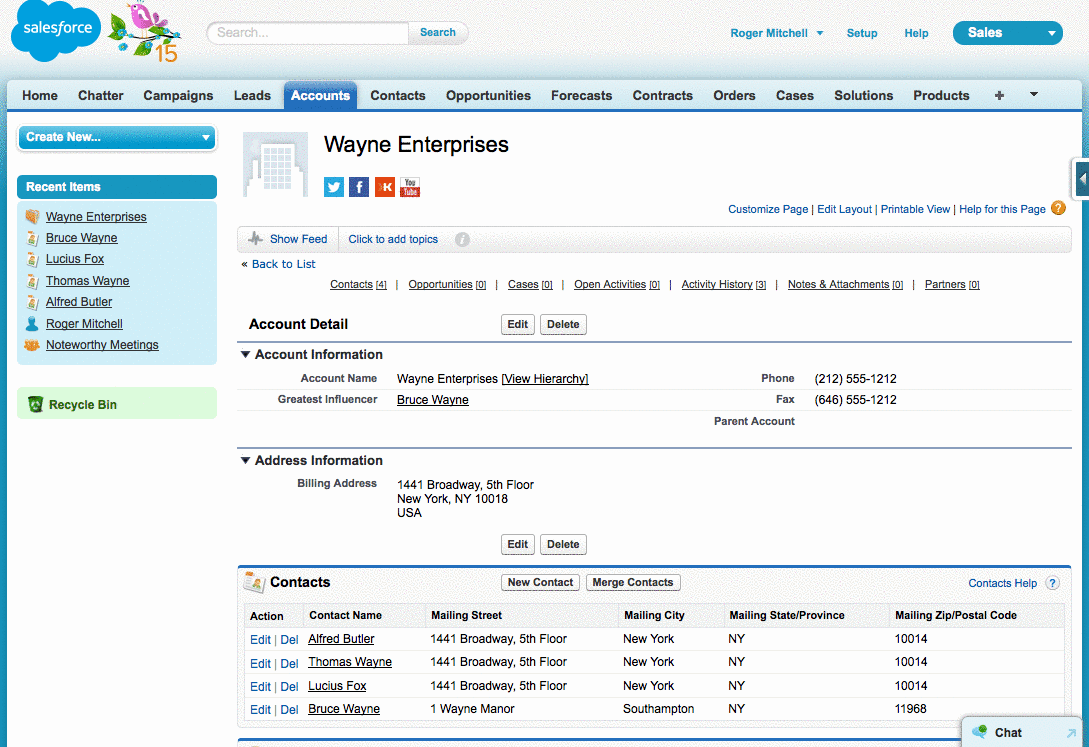
Task: Open the YouTube social icon
Action: [410, 187]
